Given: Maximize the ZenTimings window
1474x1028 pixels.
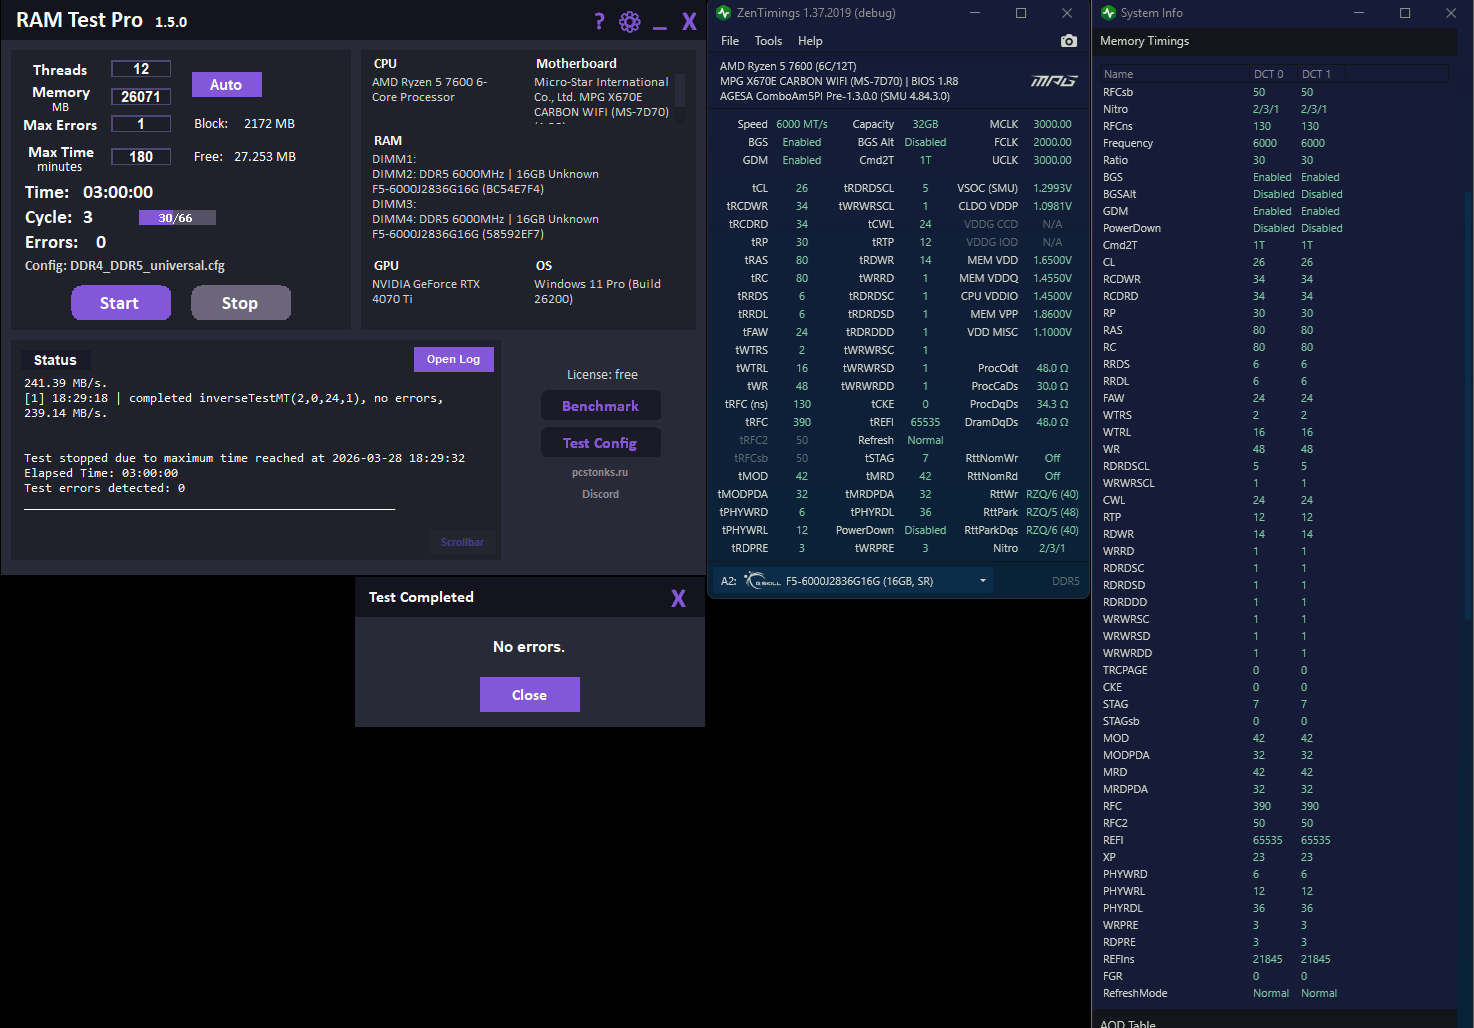Looking at the screenshot, I should [1021, 13].
